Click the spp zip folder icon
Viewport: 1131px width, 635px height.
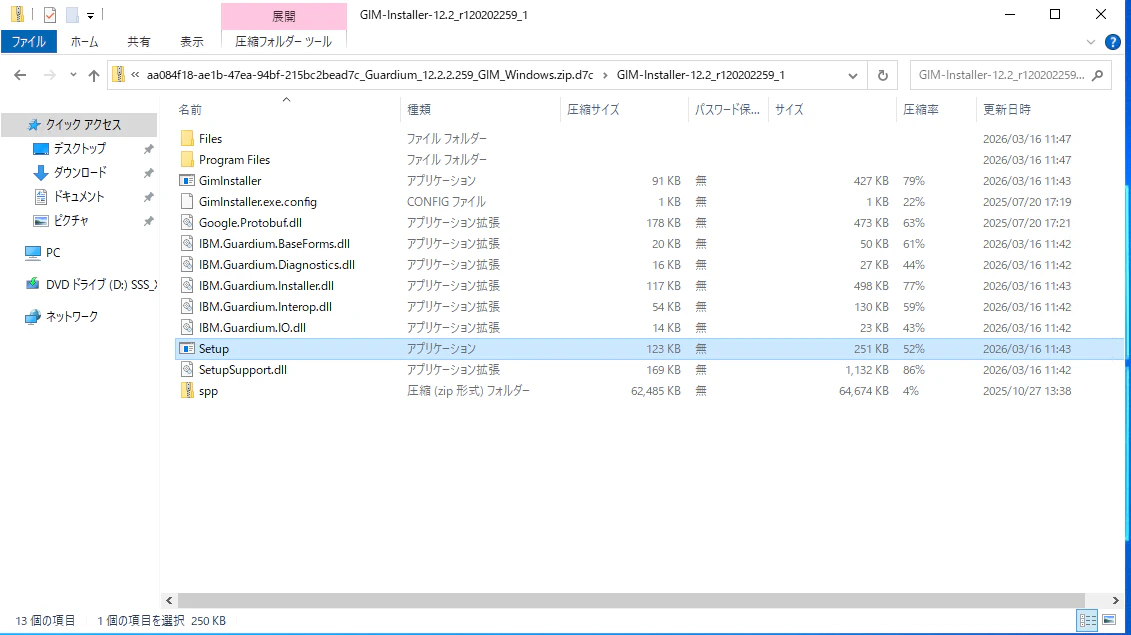[187, 390]
